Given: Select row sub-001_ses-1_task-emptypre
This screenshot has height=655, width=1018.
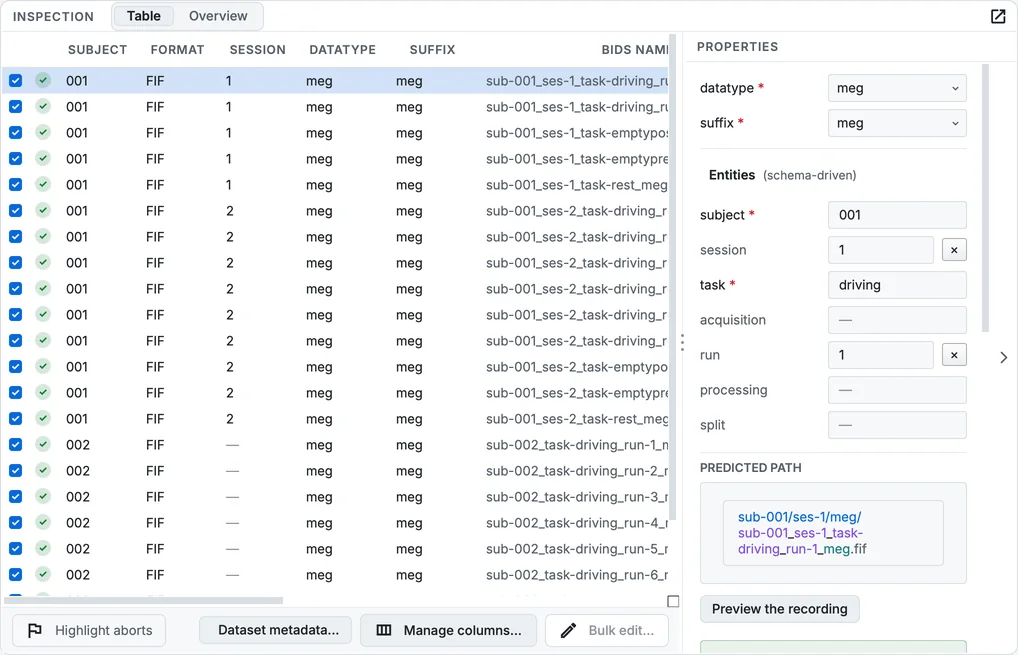Looking at the screenshot, I should tap(335, 158).
